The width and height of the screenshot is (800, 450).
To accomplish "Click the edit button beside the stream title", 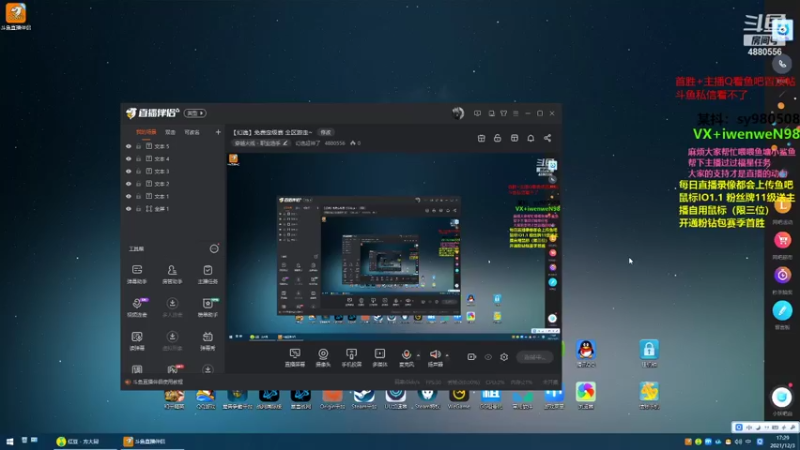I will tap(326, 133).
